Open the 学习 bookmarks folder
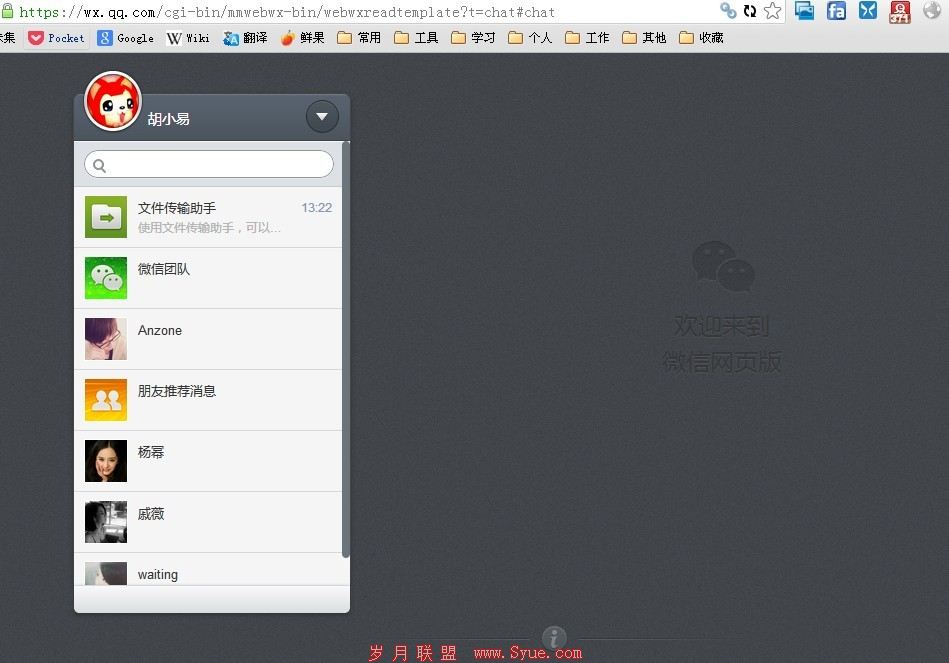Screen dimensions: 949x663 [x=473, y=38]
